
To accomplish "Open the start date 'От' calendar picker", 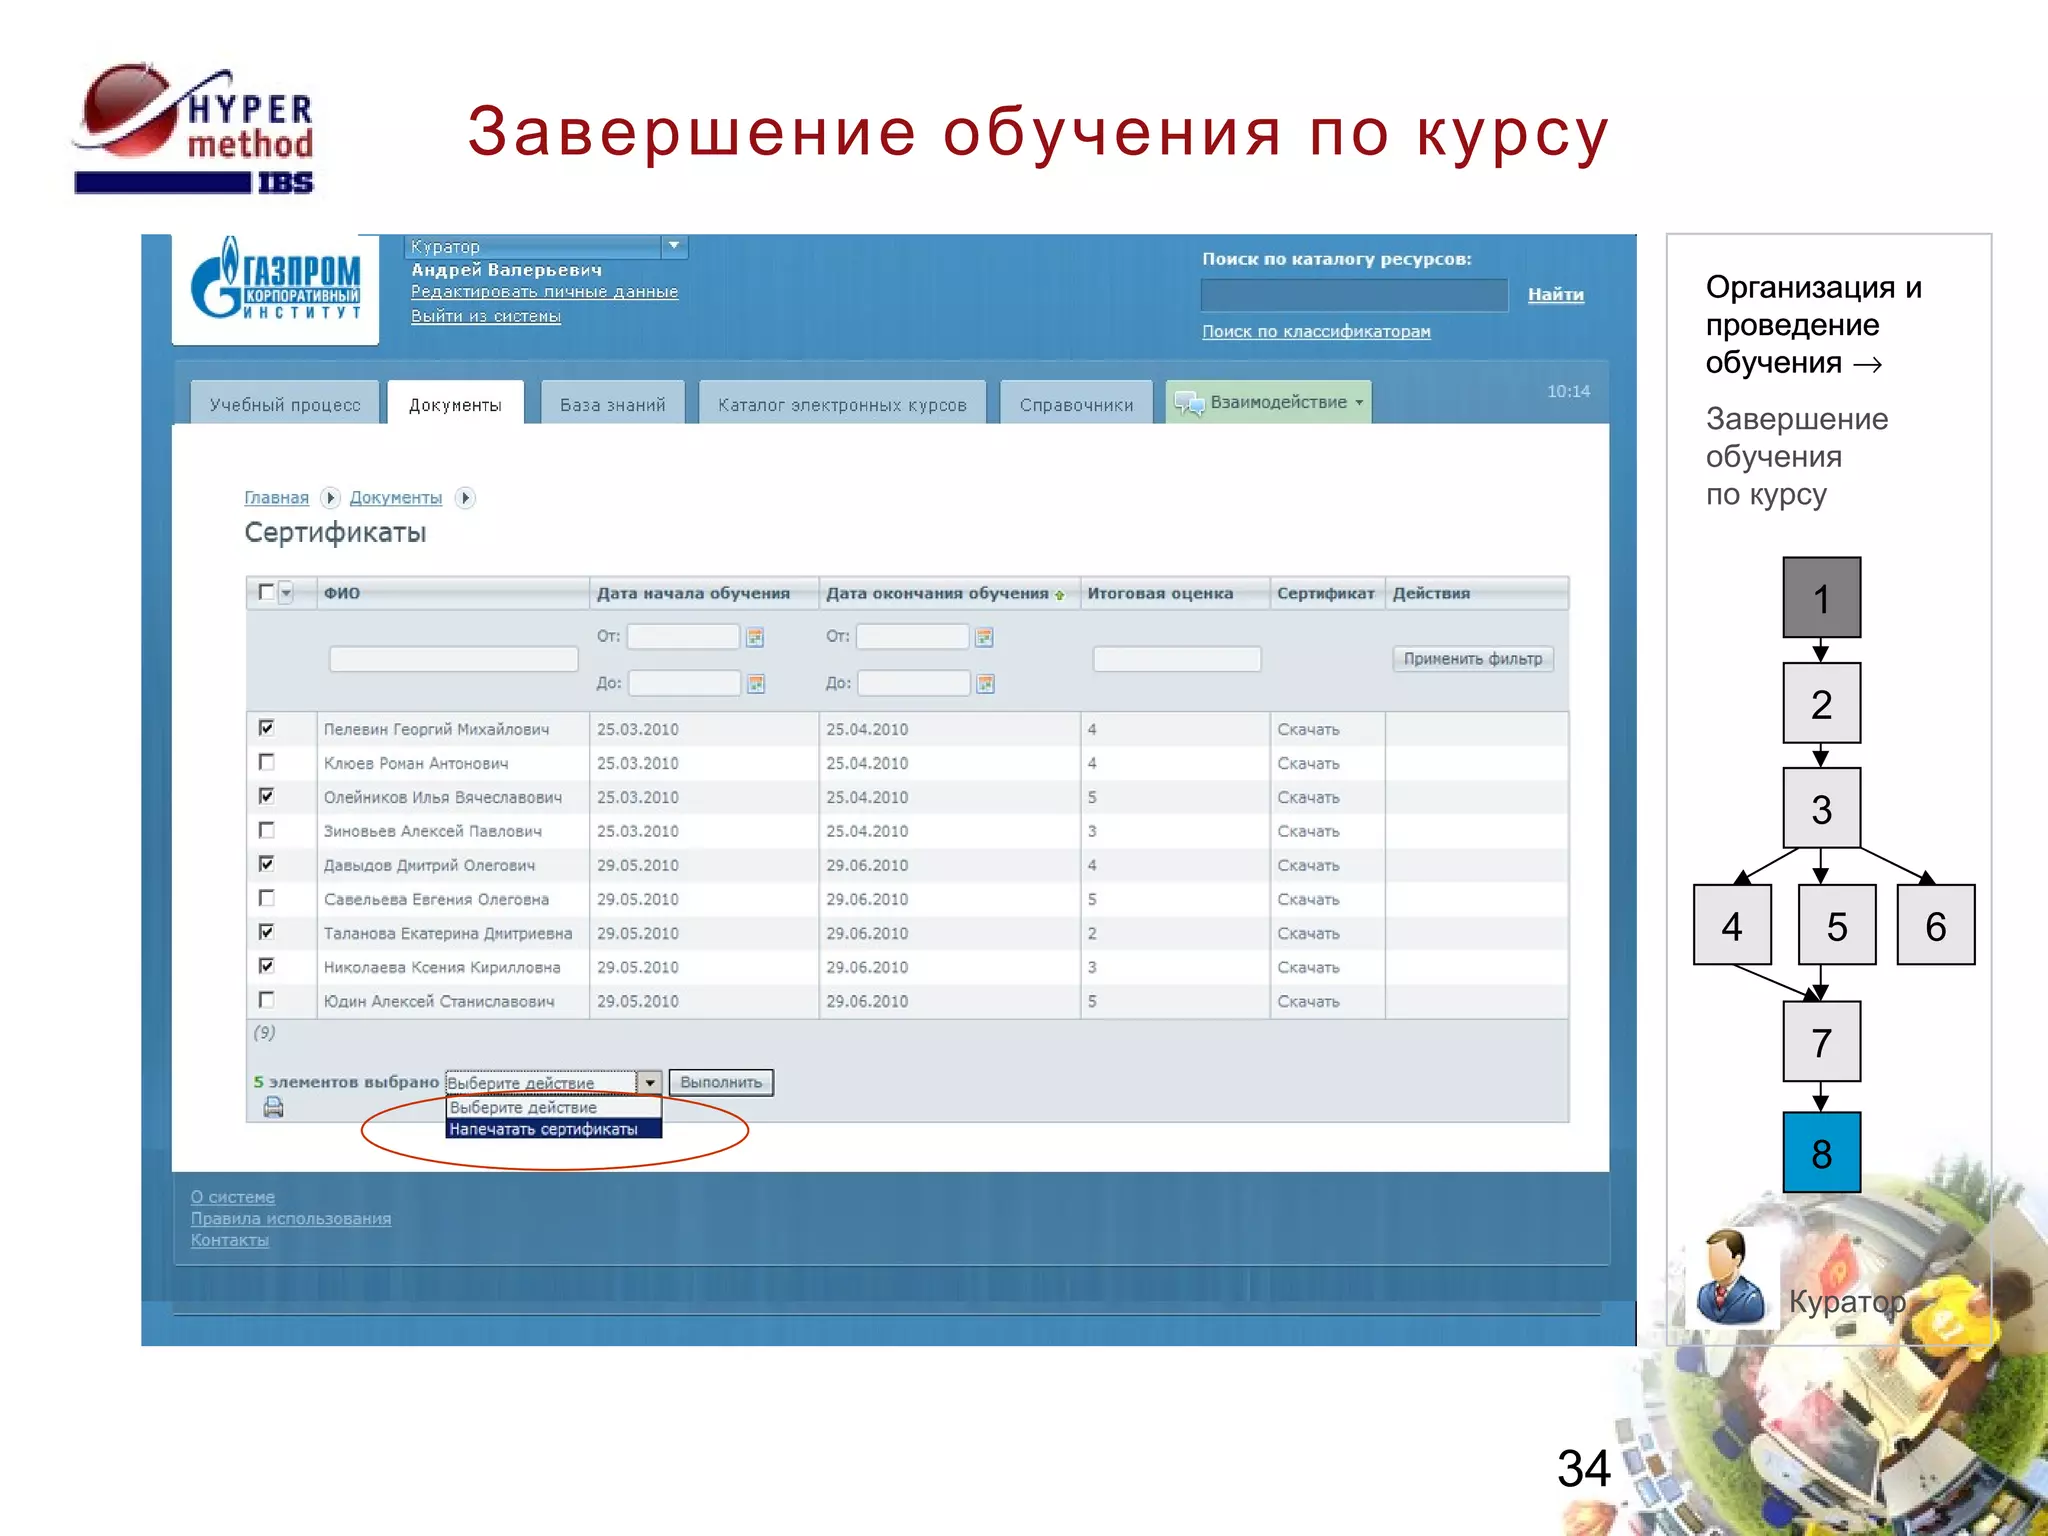I will (755, 637).
